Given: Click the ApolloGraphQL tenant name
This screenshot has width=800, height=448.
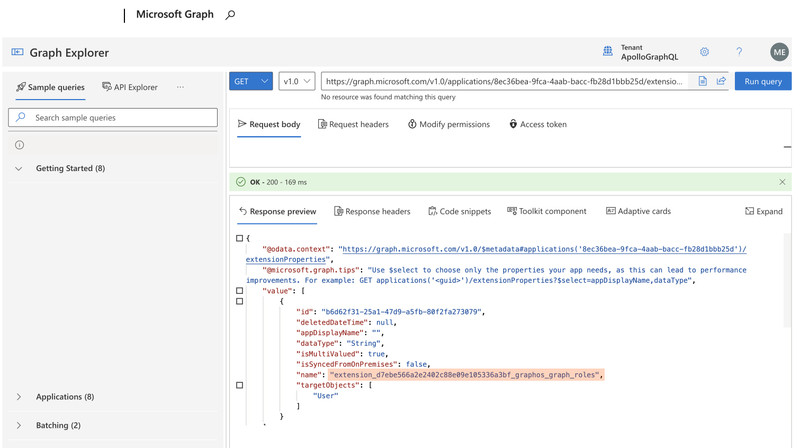Looking at the screenshot, I should pos(649,57).
